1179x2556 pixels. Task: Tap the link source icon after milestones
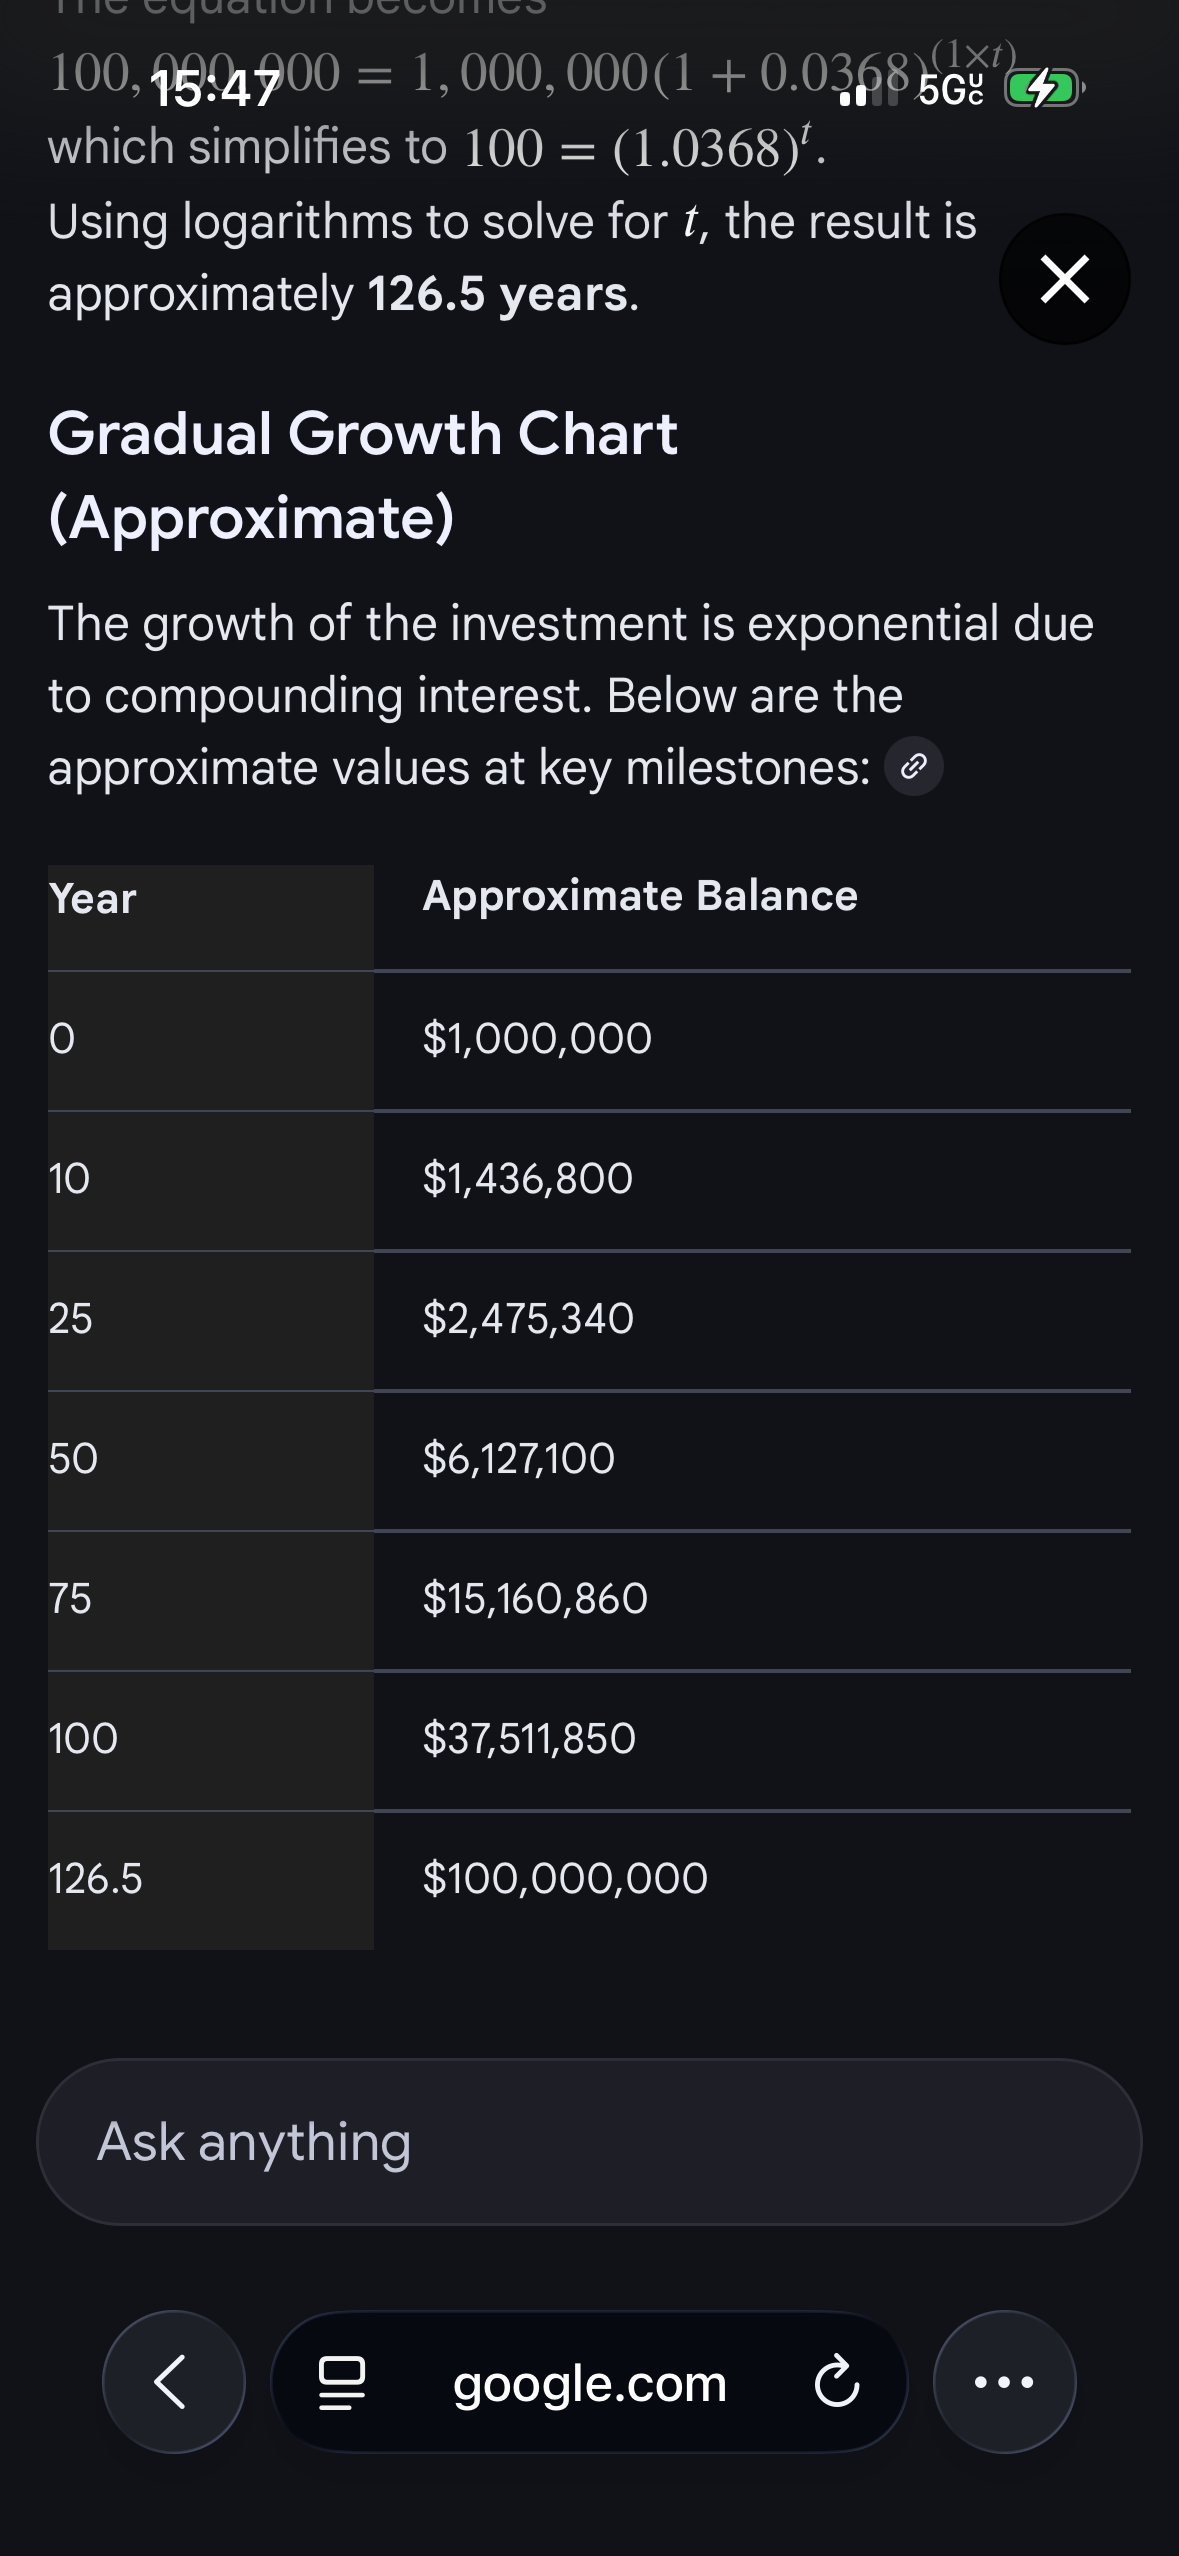(914, 767)
